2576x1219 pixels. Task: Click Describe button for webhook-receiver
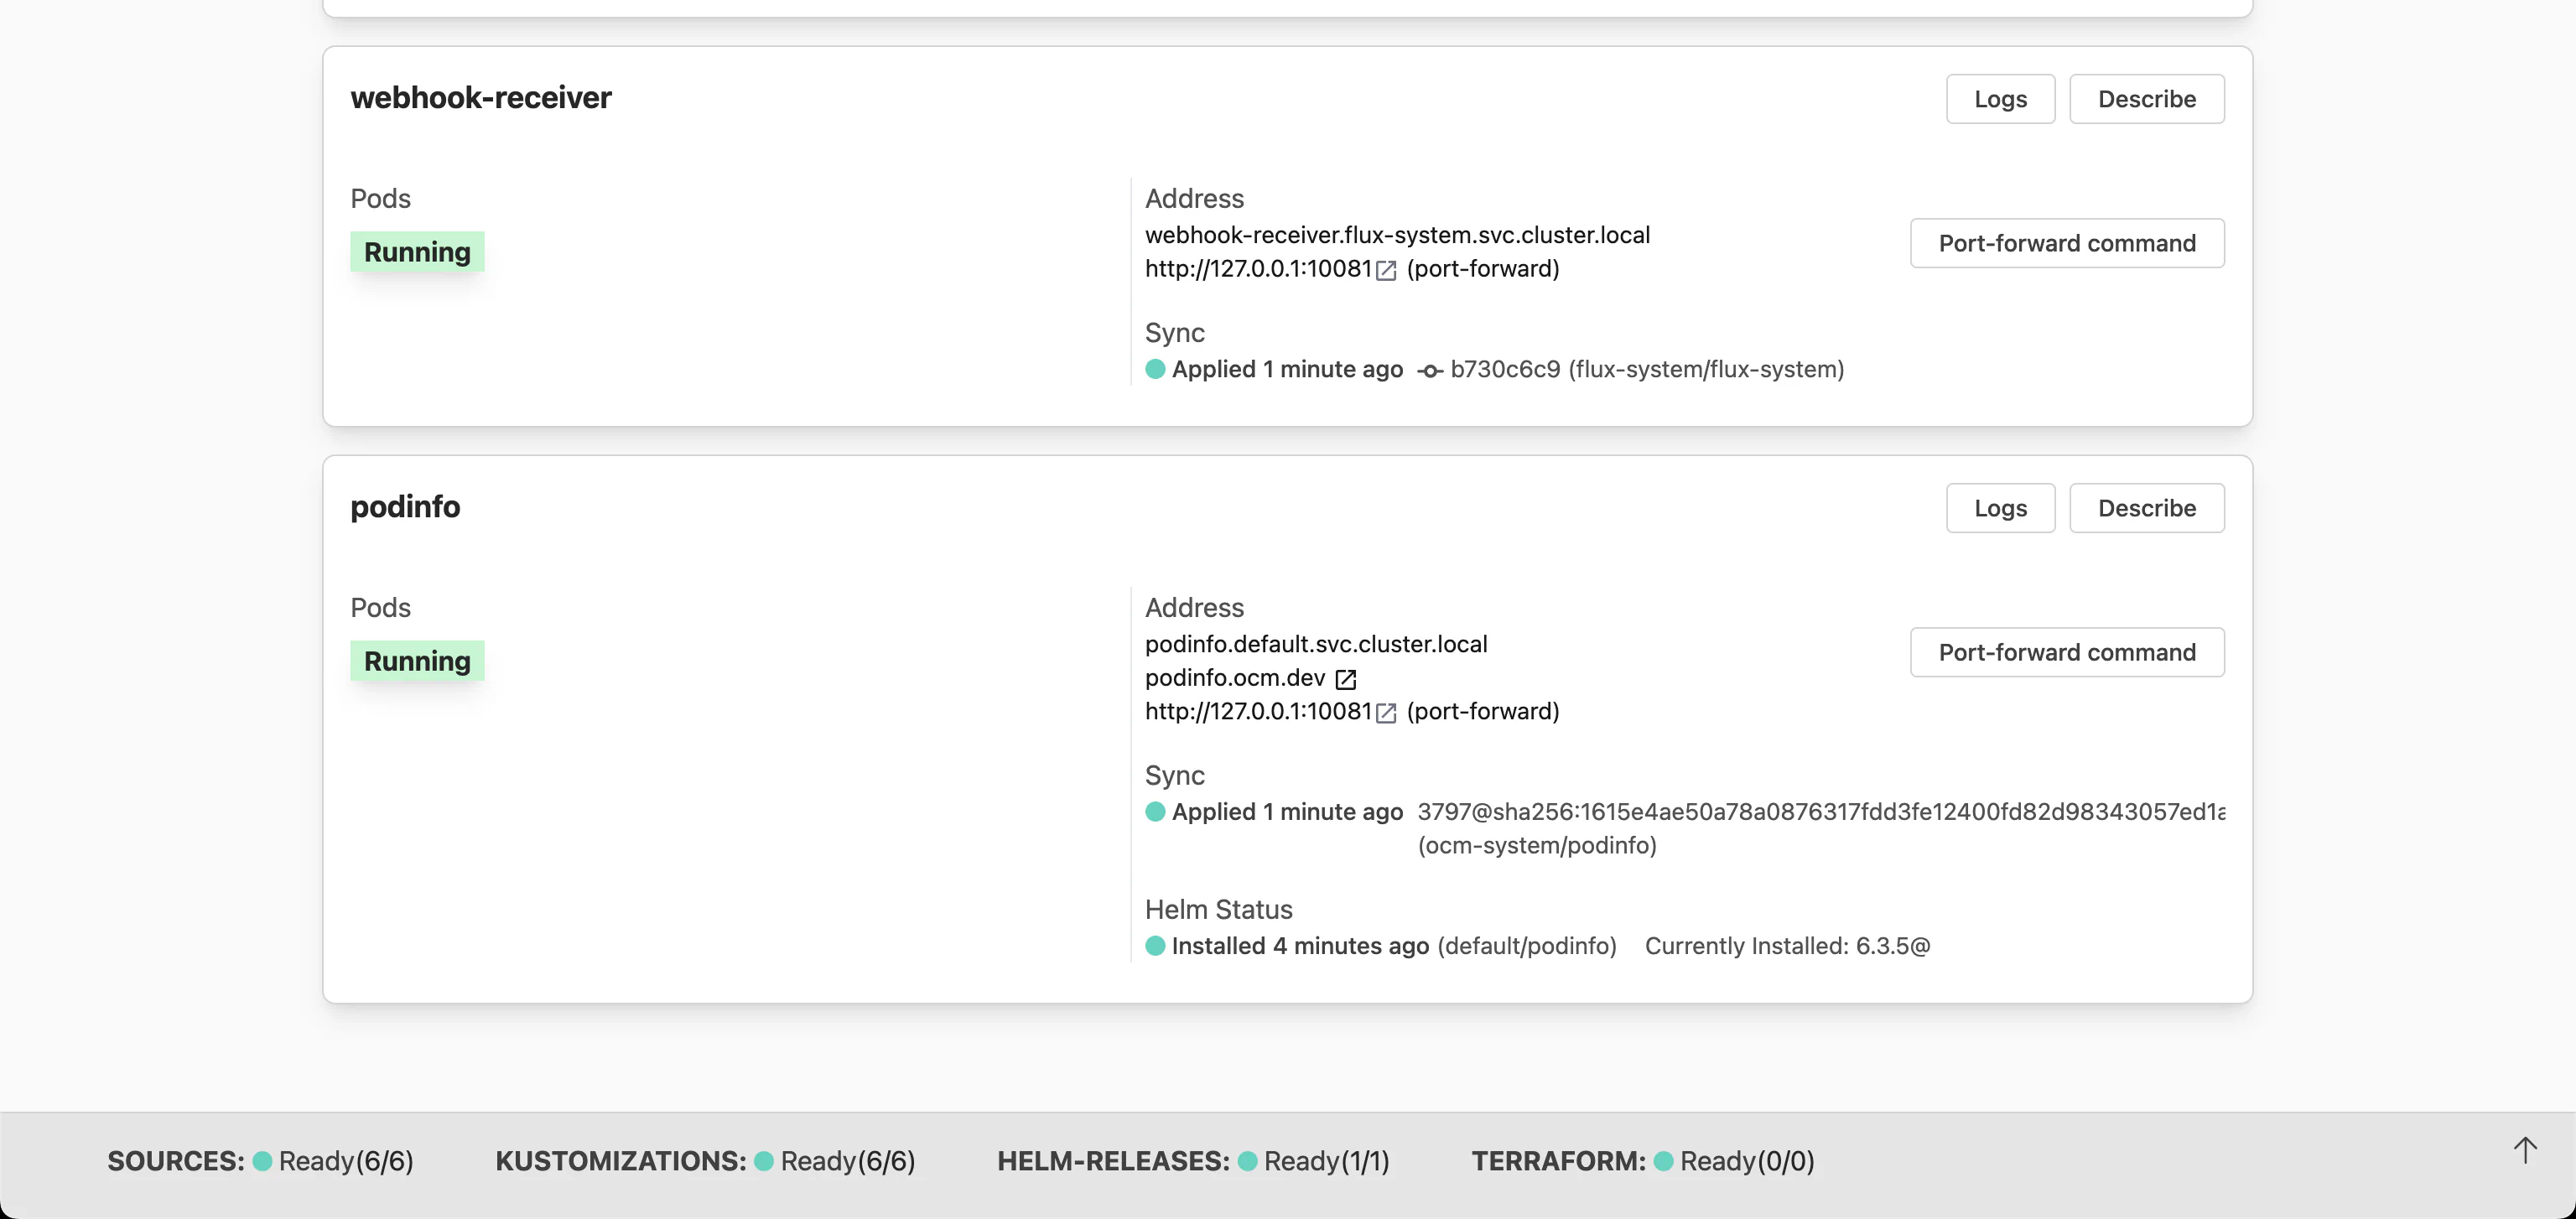coord(2146,99)
